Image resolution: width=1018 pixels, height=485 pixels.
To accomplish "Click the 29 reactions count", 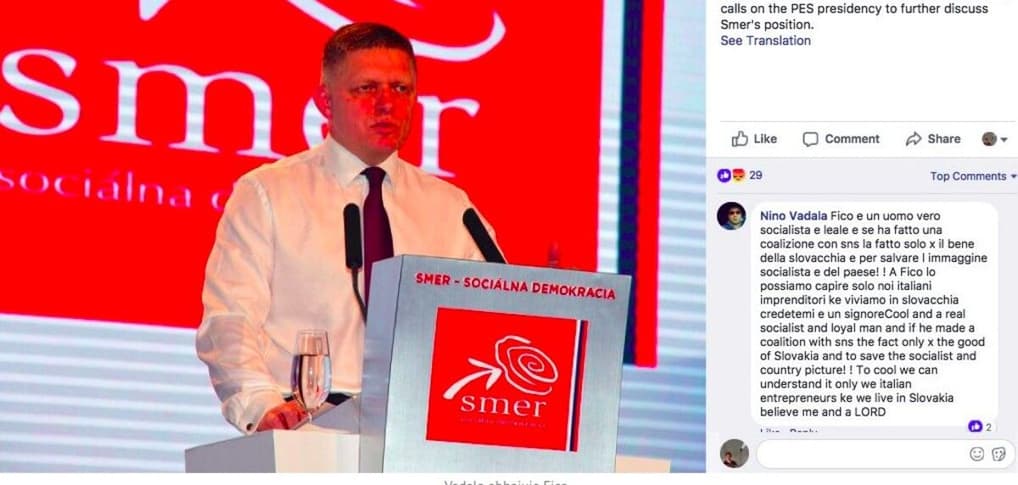I will click(x=756, y=175).
